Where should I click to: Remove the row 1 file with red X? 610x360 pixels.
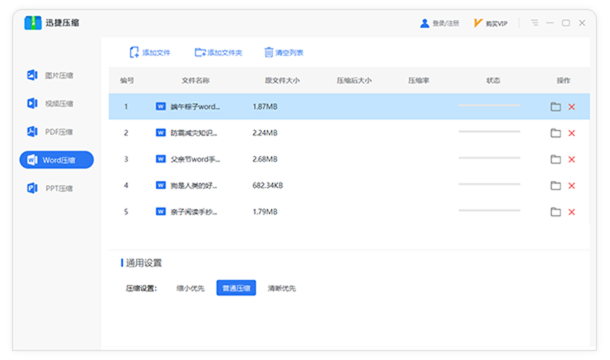tap(571, 107)
